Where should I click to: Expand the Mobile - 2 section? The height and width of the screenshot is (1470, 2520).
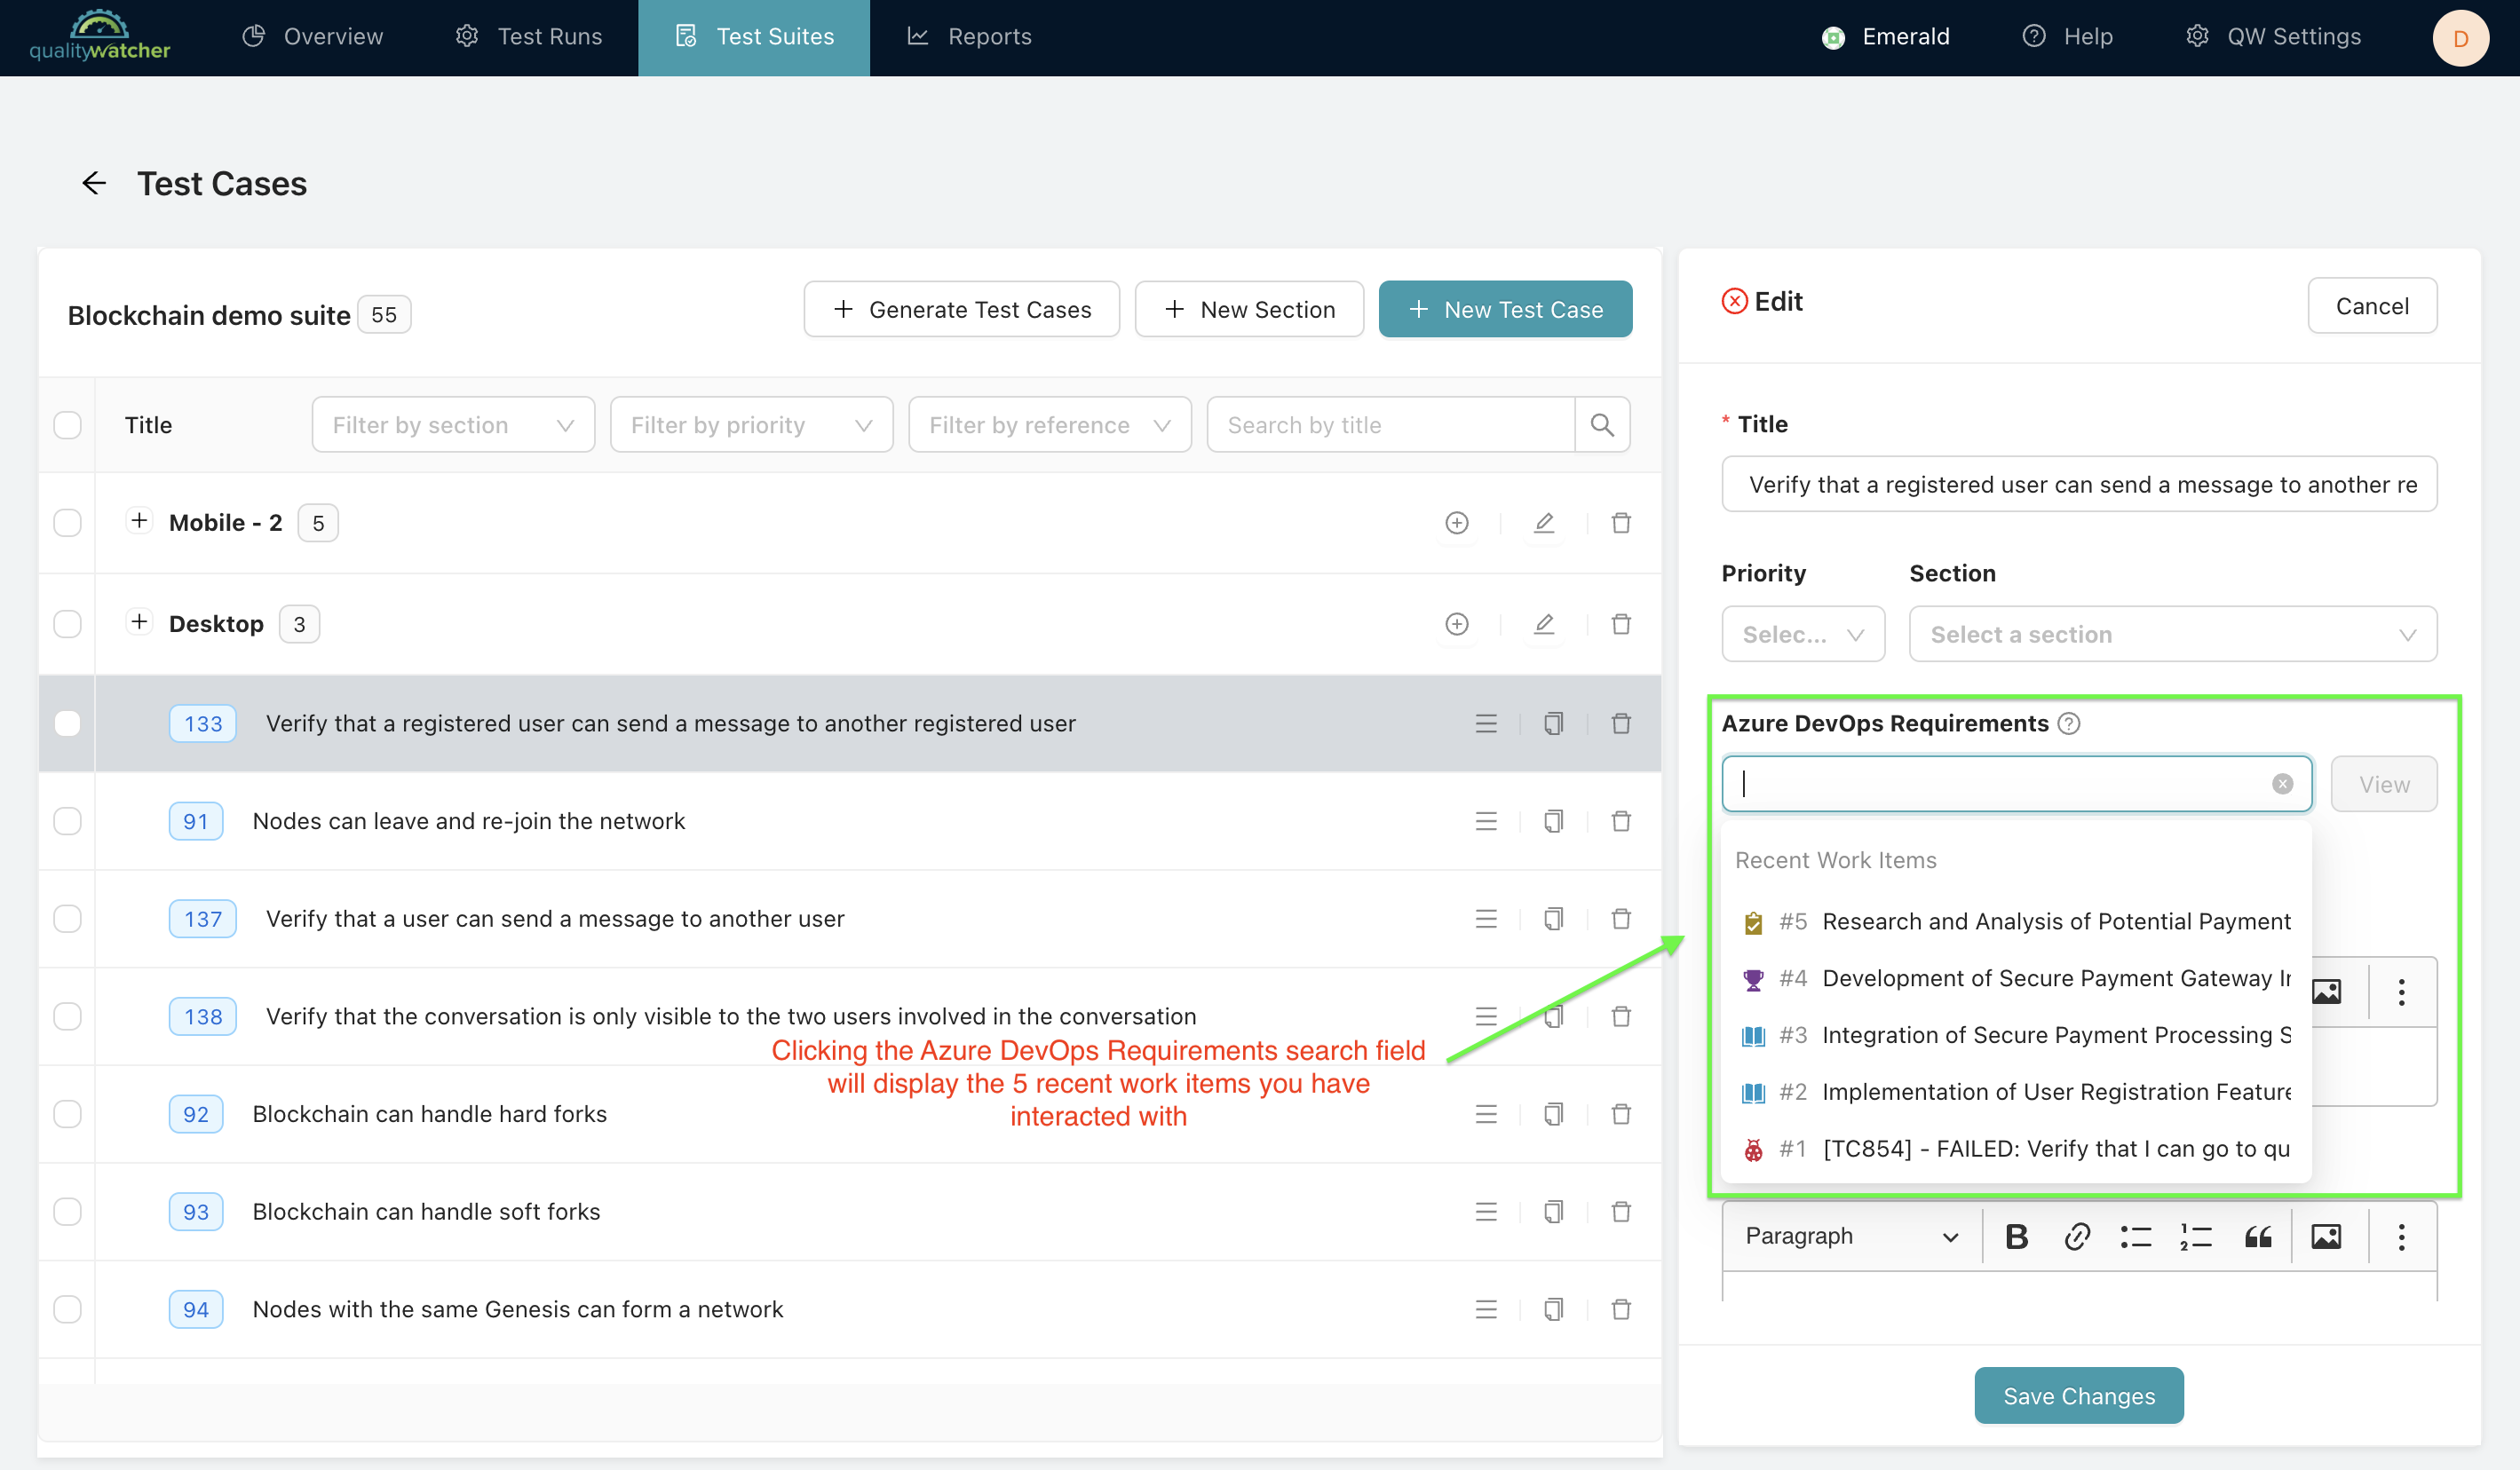139,521
